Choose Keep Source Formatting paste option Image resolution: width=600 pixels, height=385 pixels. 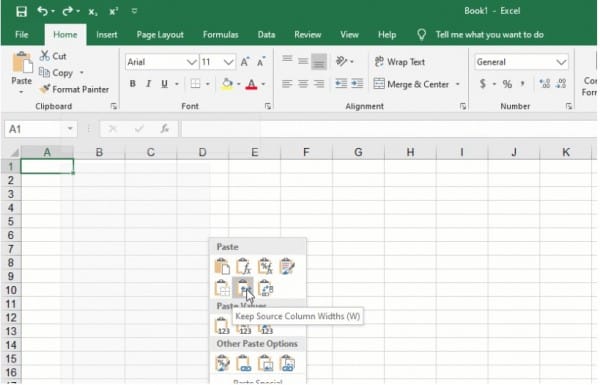287,266
